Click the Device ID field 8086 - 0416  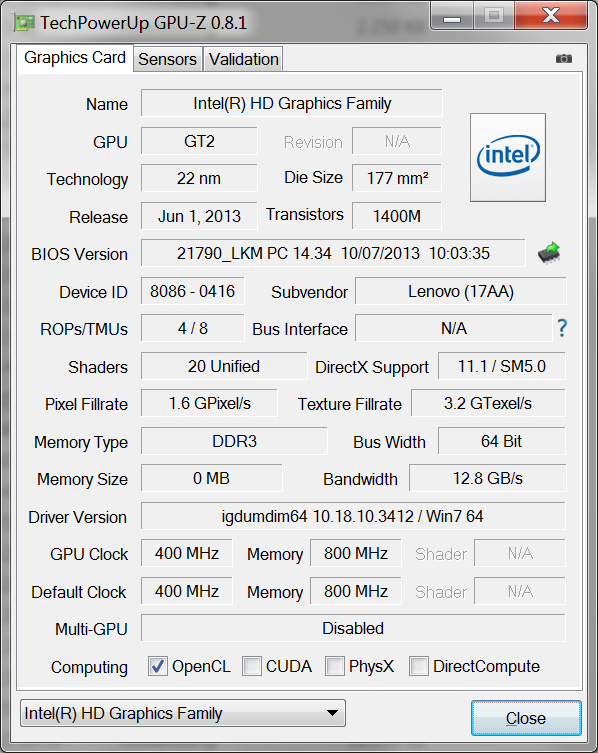click(193, 291)
